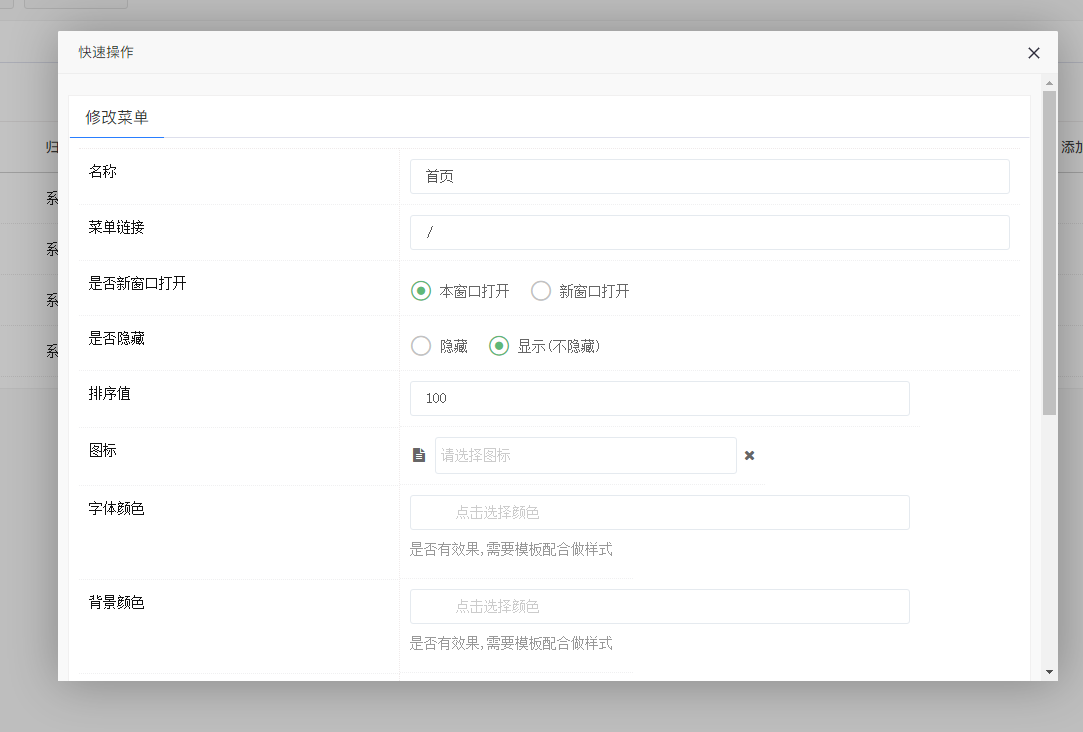Click the scrollbar track below the thumb
1083x732 pixels.
coord(1049,540)
